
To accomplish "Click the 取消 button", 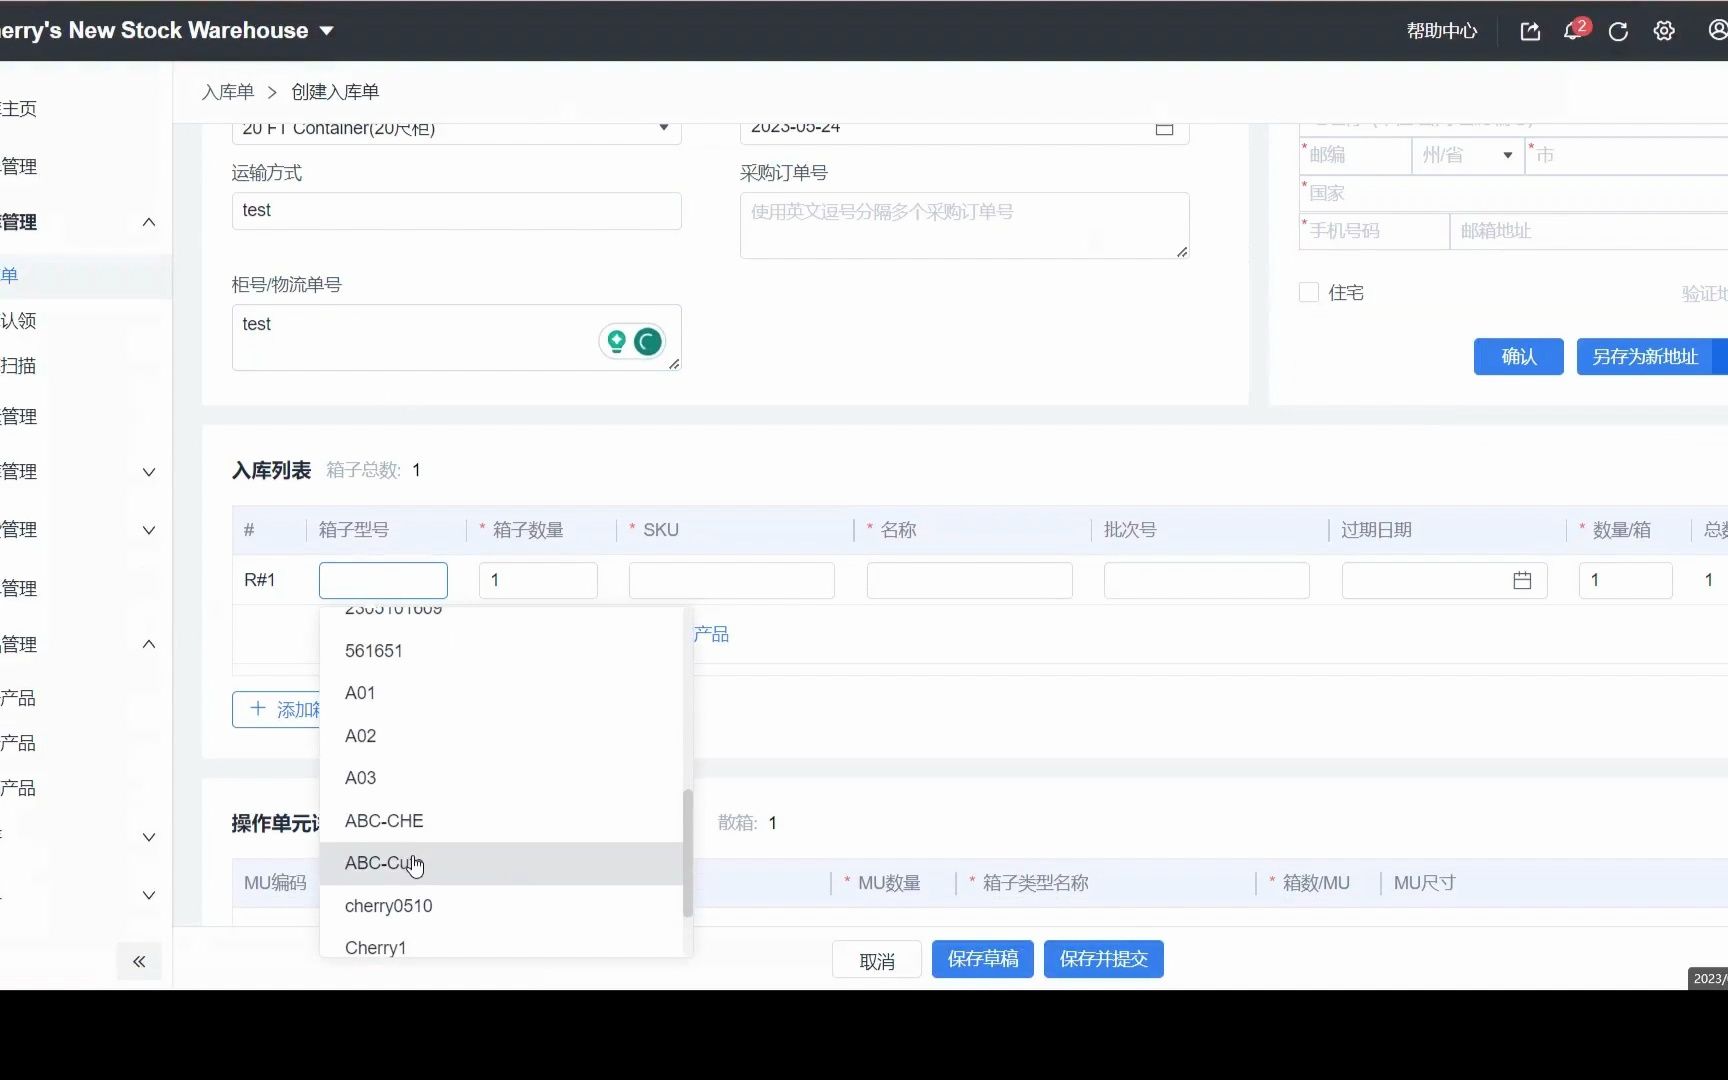I will pos(877,961).
